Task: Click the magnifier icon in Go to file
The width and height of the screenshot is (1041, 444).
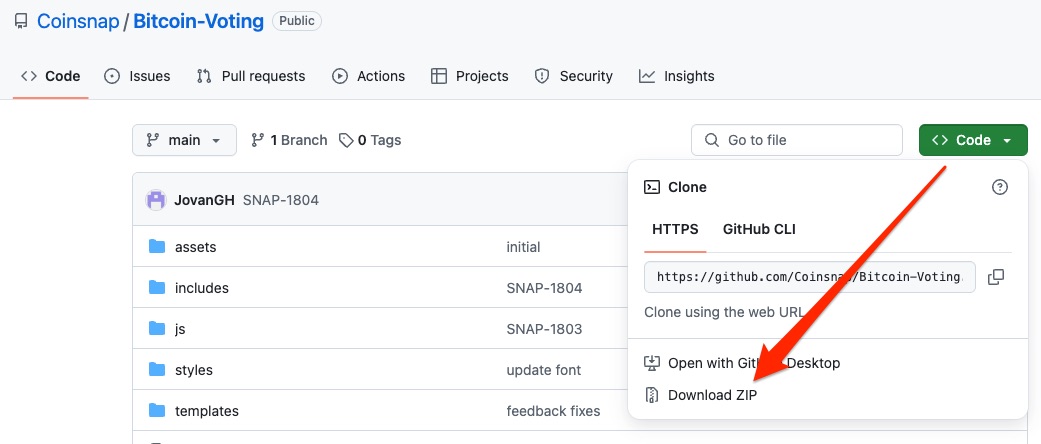Action: pyautogui.click(x=712, y=140)
